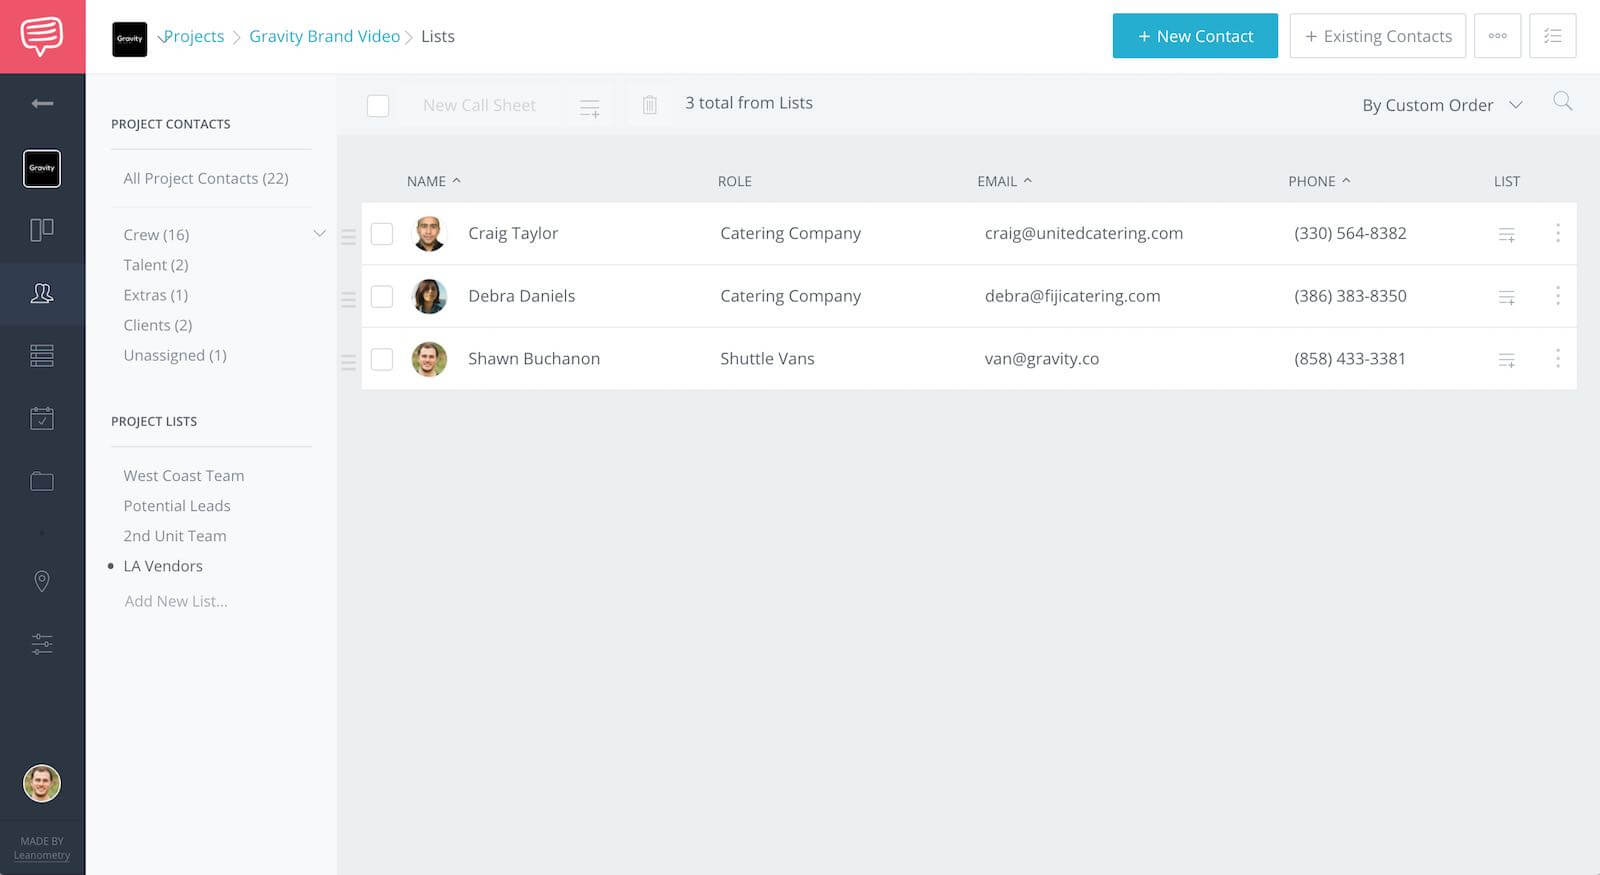The height and width of the screenshot is (875, 1600).
Task: Open the By Custom Order sort dropdown
Action: 1441,105
